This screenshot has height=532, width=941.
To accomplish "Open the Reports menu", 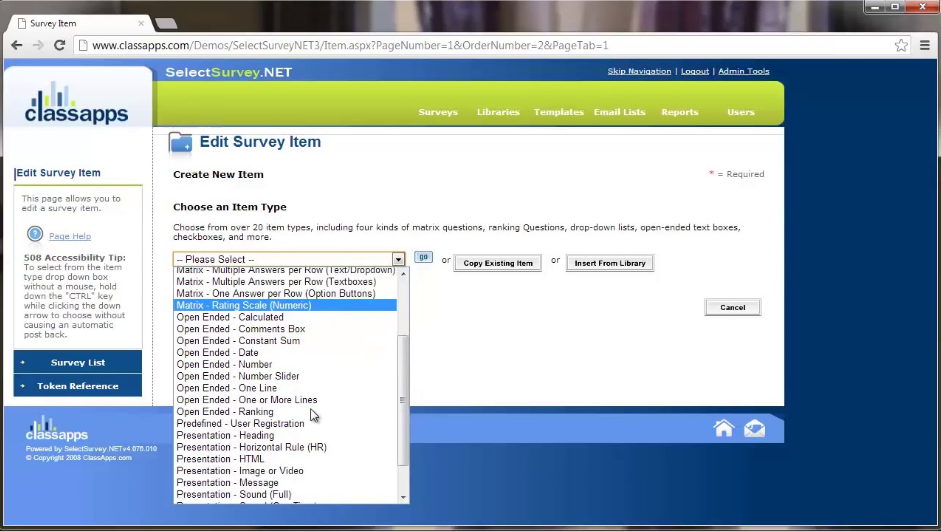I will pyautogui.click(x=679, y=112).
